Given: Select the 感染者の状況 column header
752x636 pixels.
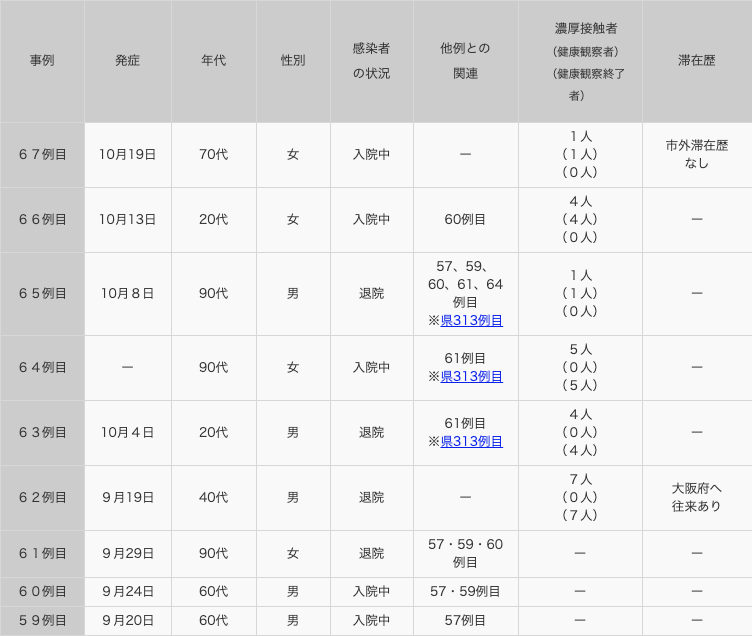Looking at the screenshot, I should click(371, 61).
